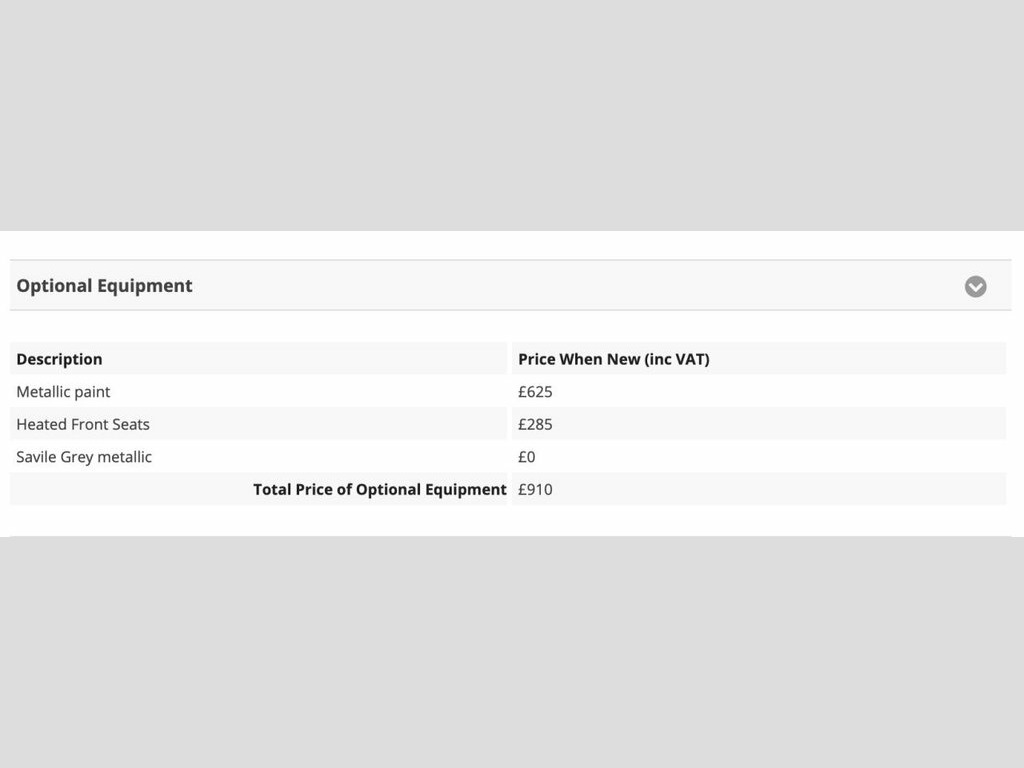Click the £910 total price
The image size is (1024, 768).
[535, 490]
